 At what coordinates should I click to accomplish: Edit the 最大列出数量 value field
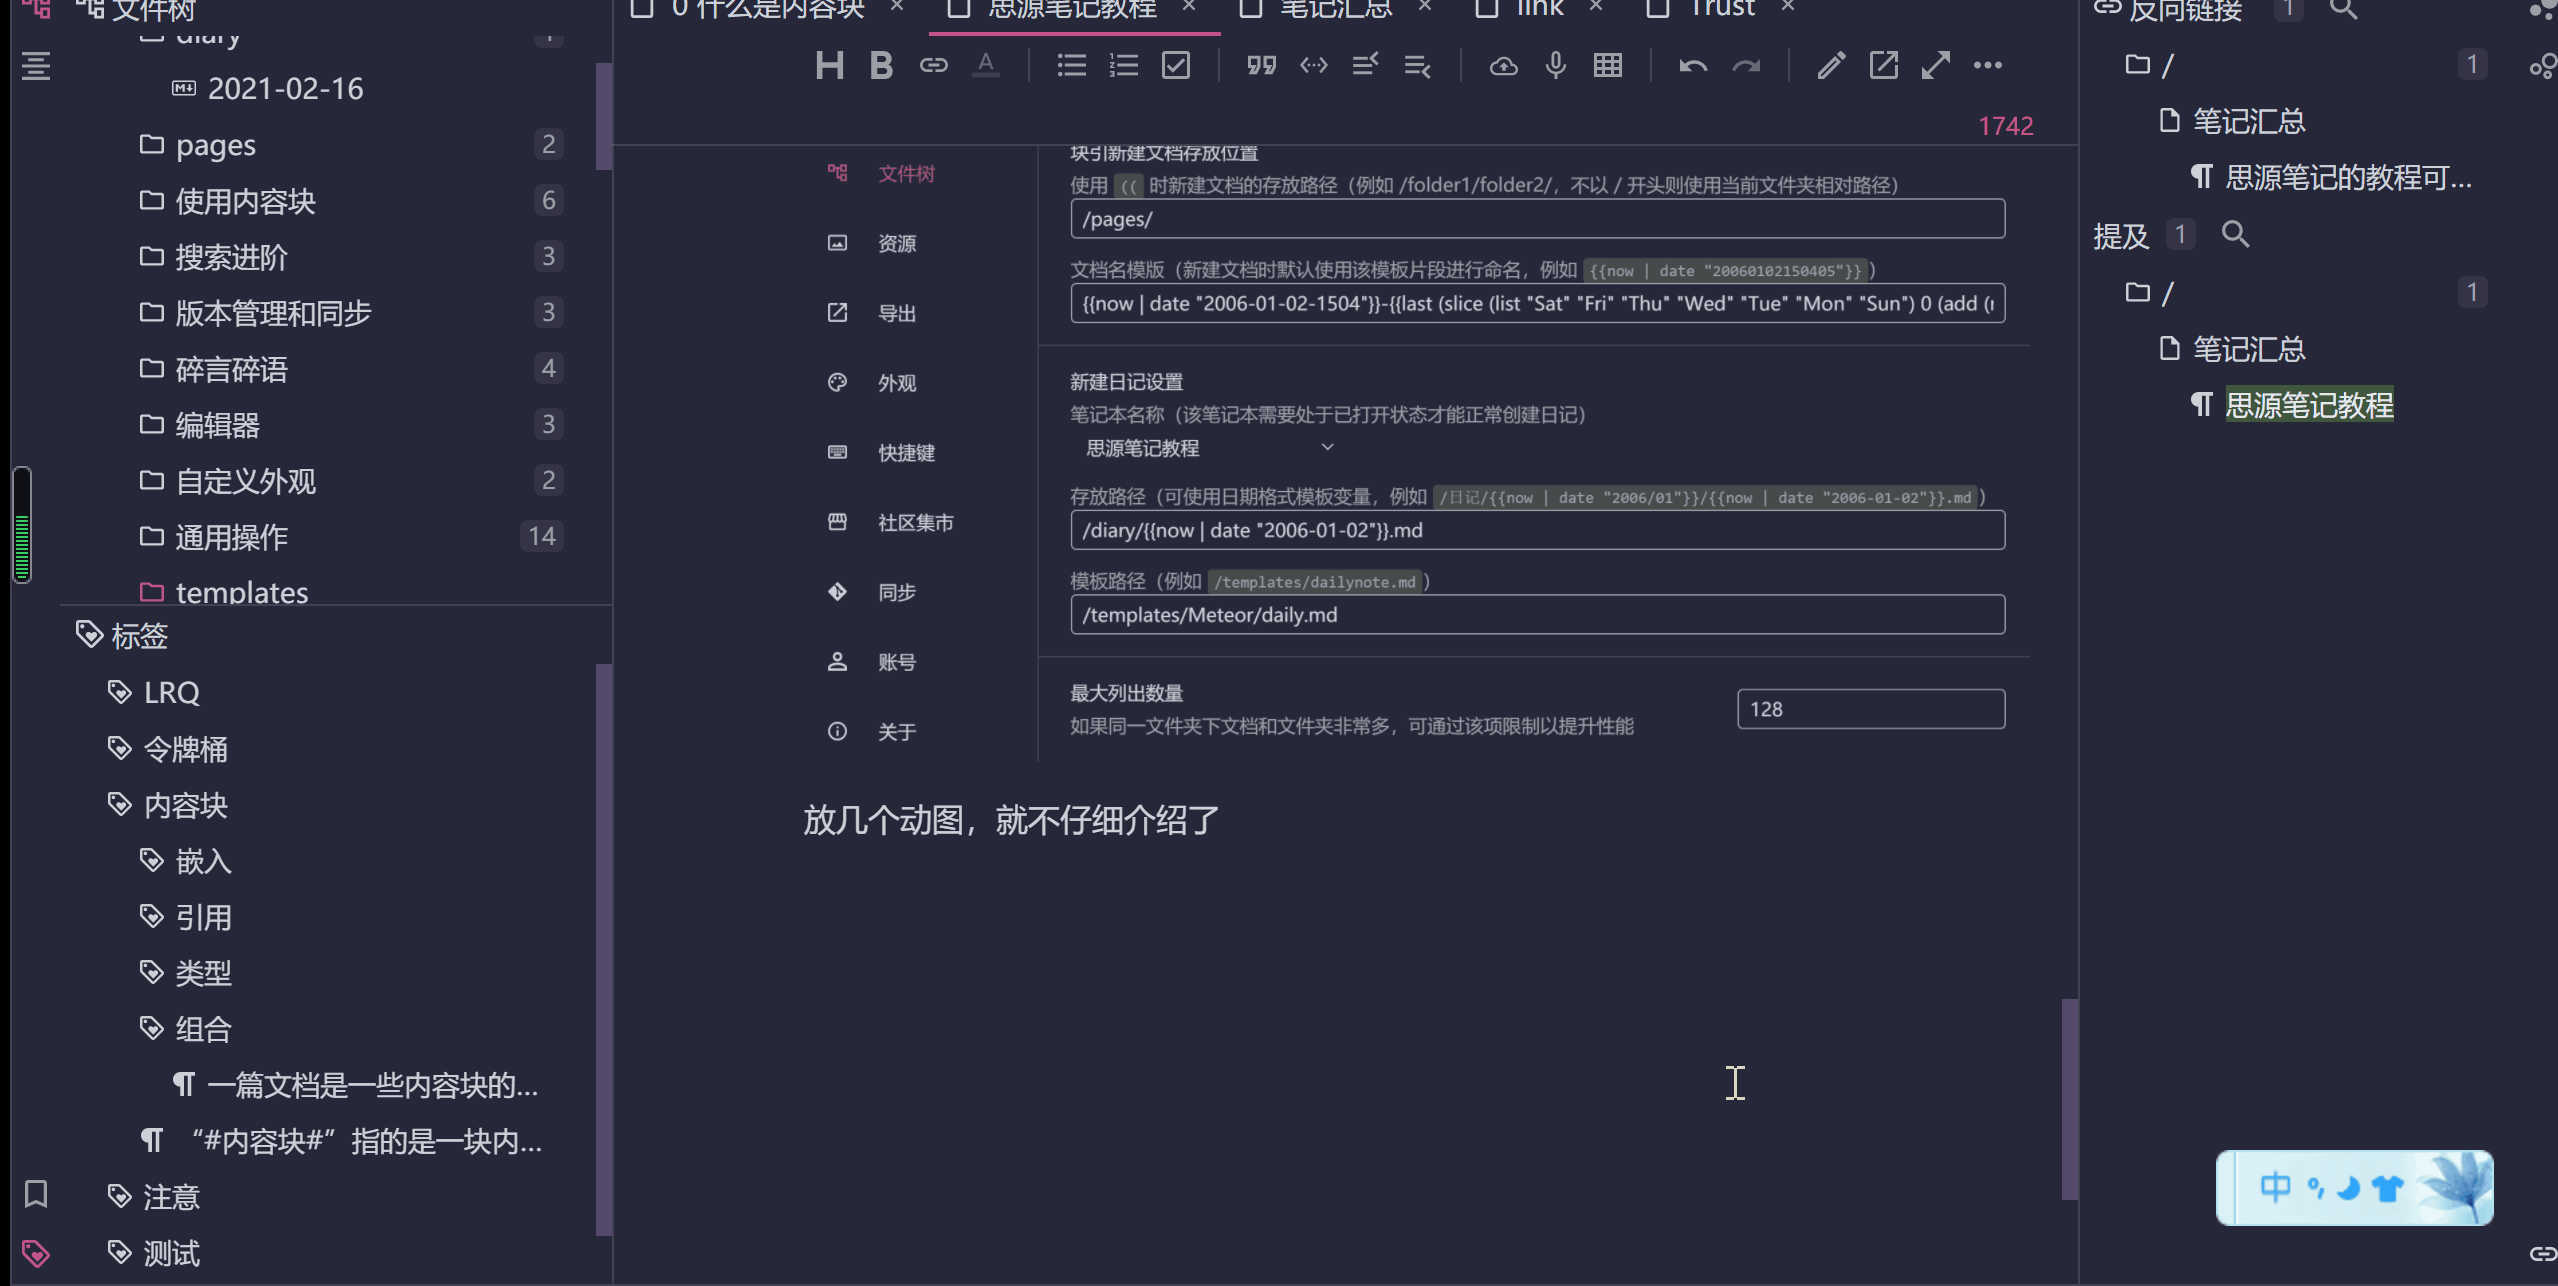point(1869,709)
